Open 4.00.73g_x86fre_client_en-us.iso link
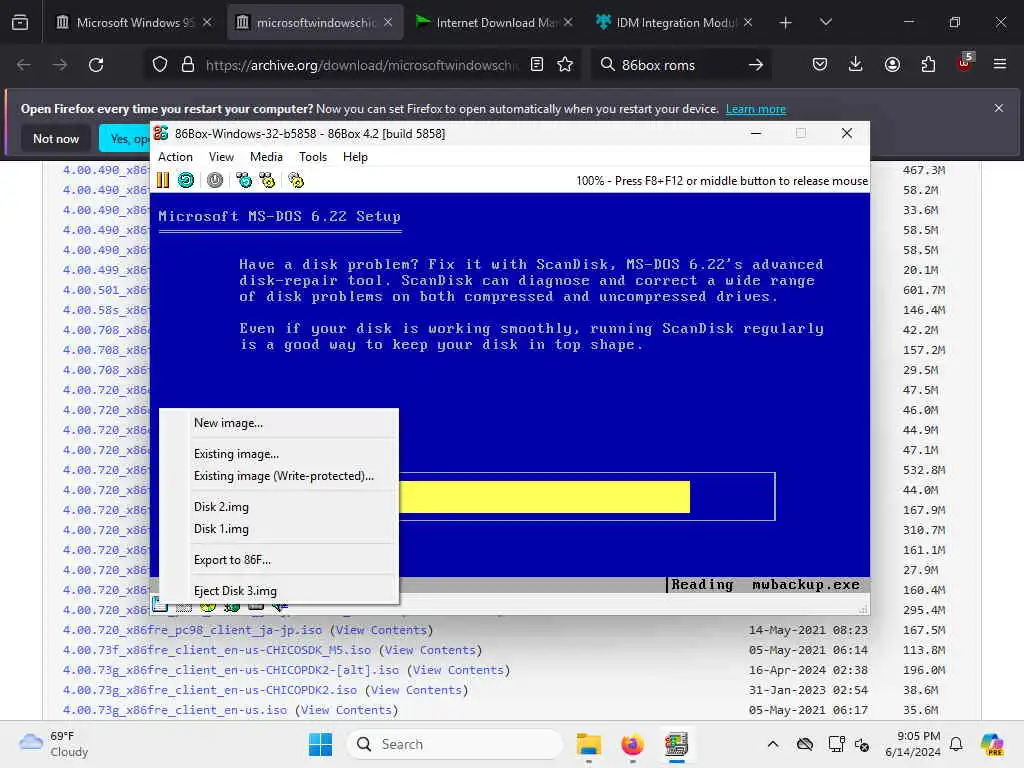The image size is (1024, 768). point(174,710)
